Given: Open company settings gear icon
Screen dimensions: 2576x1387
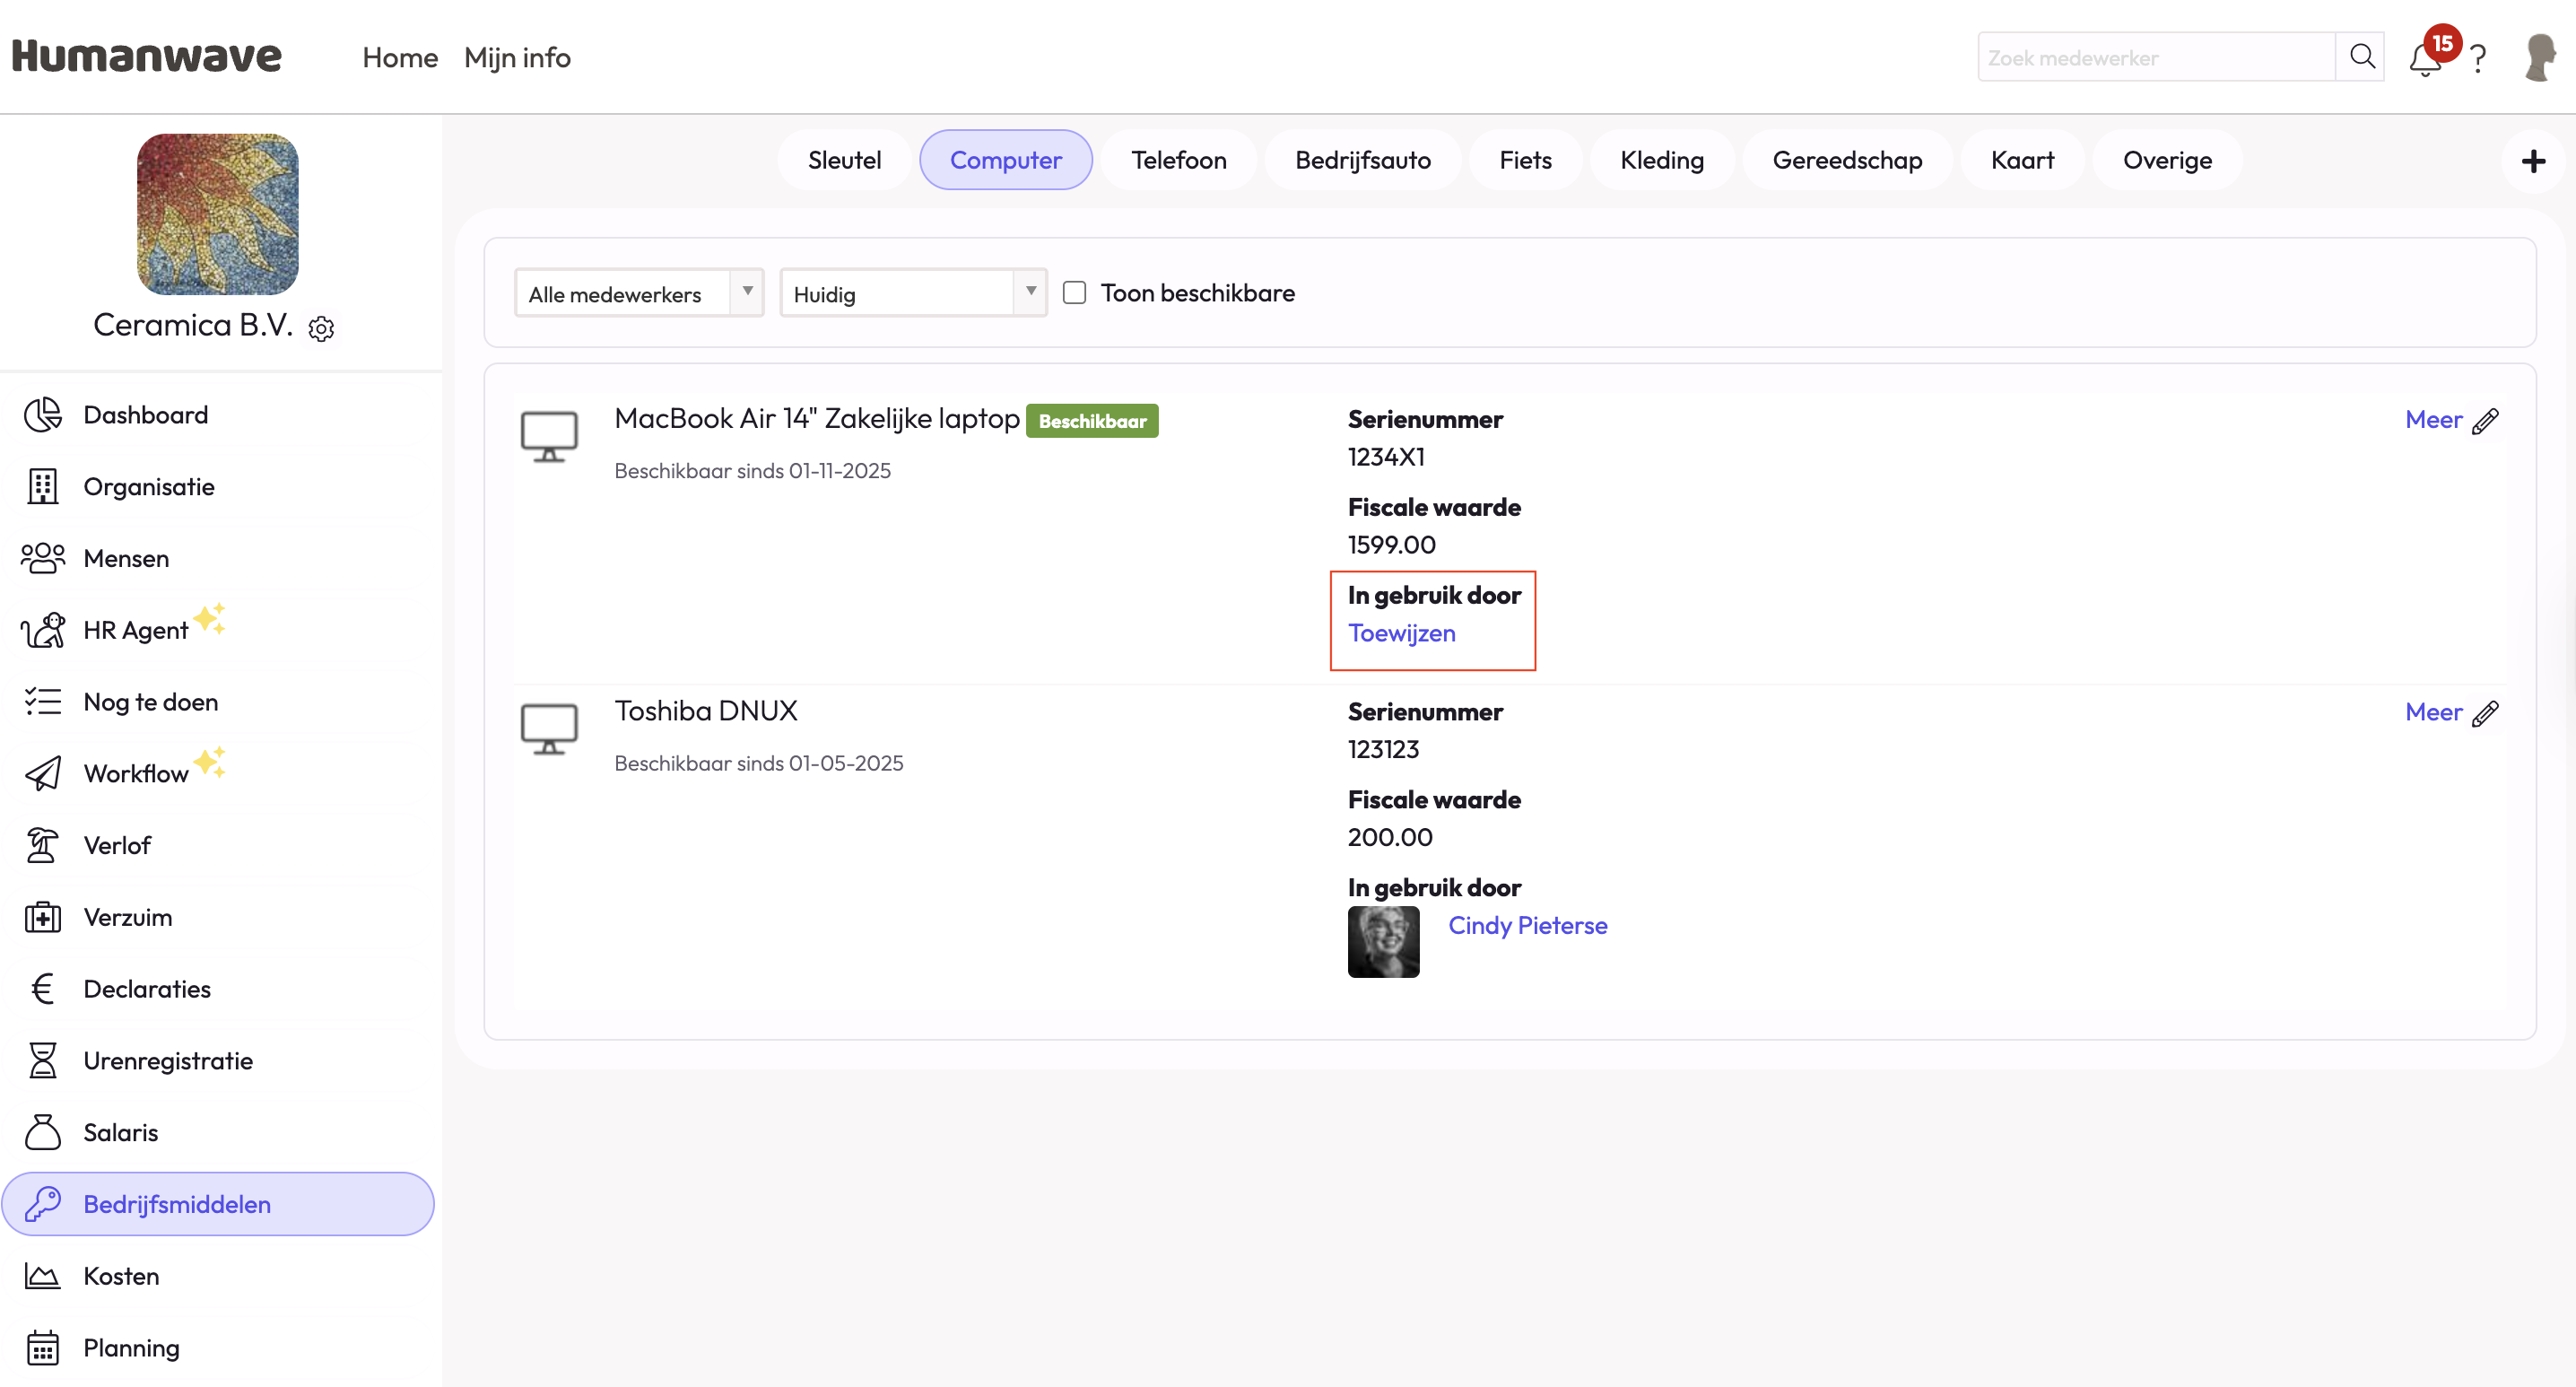Looking at the screenshot, I should click(x=321, y=329).
